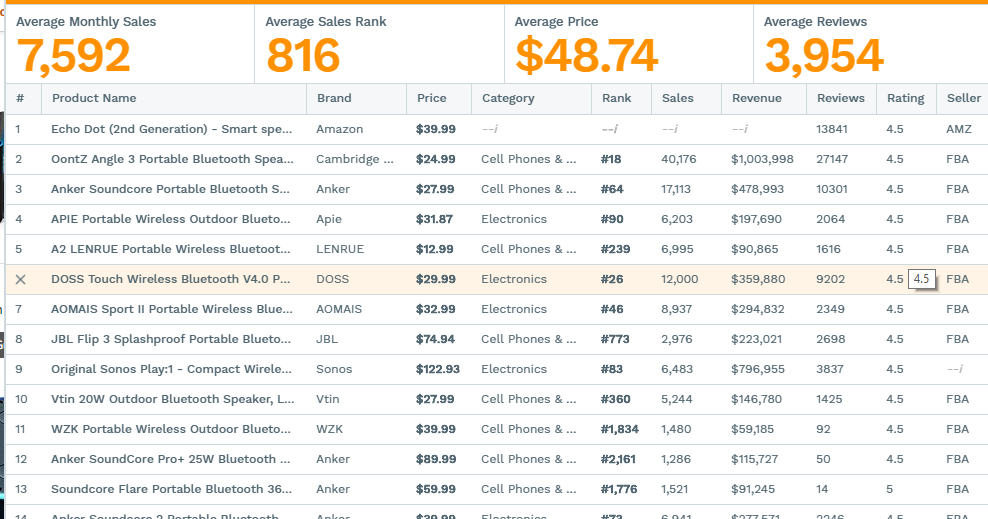
Task: Sort by Product Name column header
Action: [94, 98]
